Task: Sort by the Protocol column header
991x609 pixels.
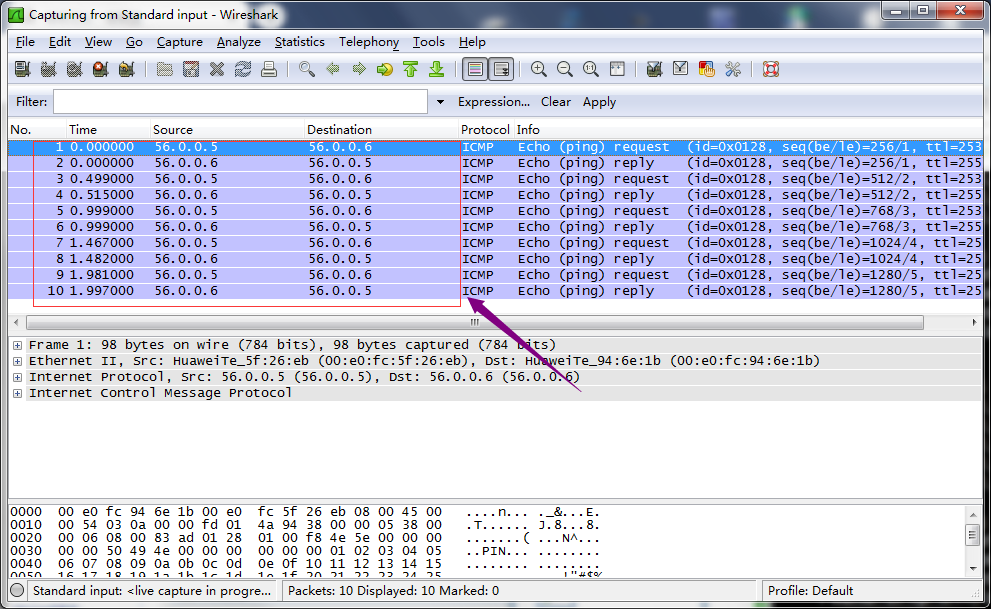Action: pos(485,130)
